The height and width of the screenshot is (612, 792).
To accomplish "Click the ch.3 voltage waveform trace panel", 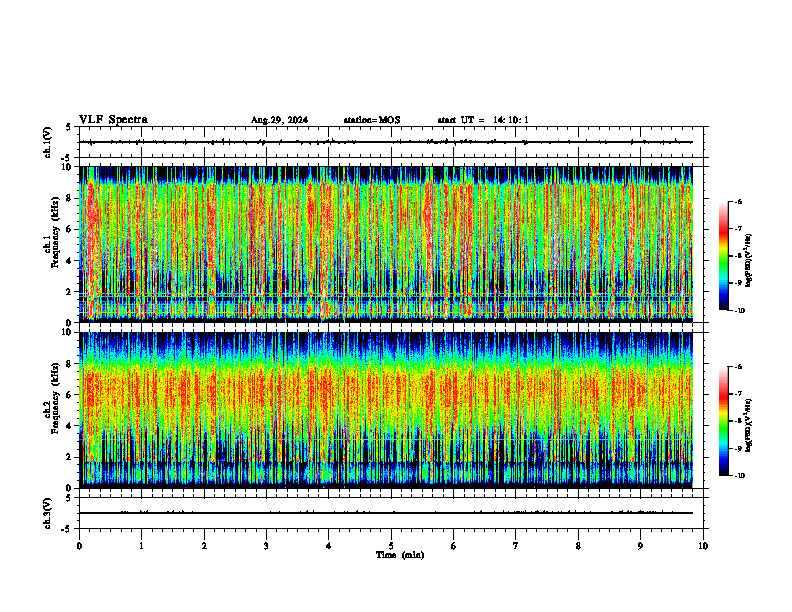I will click(x=391, y=513).
